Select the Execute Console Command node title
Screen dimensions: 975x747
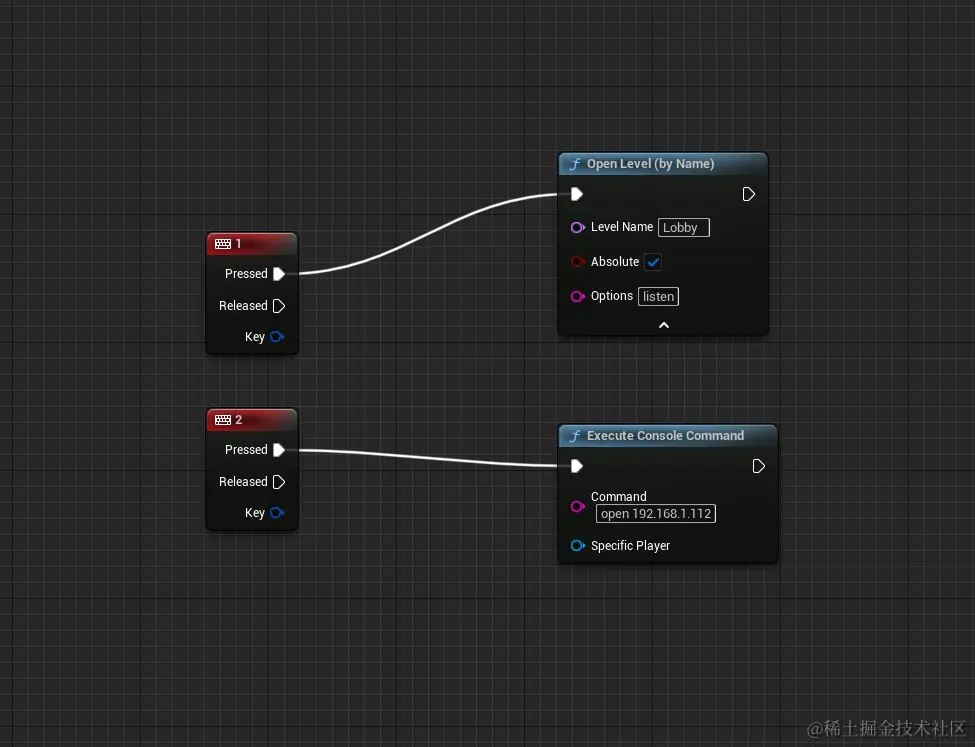pos(665,435)
